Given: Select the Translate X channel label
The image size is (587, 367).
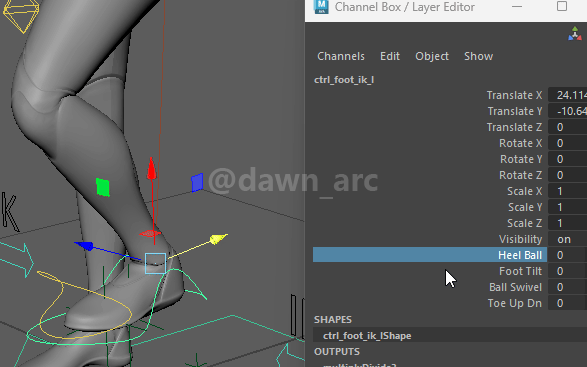Looking at the screenshot, I should 514,95.
